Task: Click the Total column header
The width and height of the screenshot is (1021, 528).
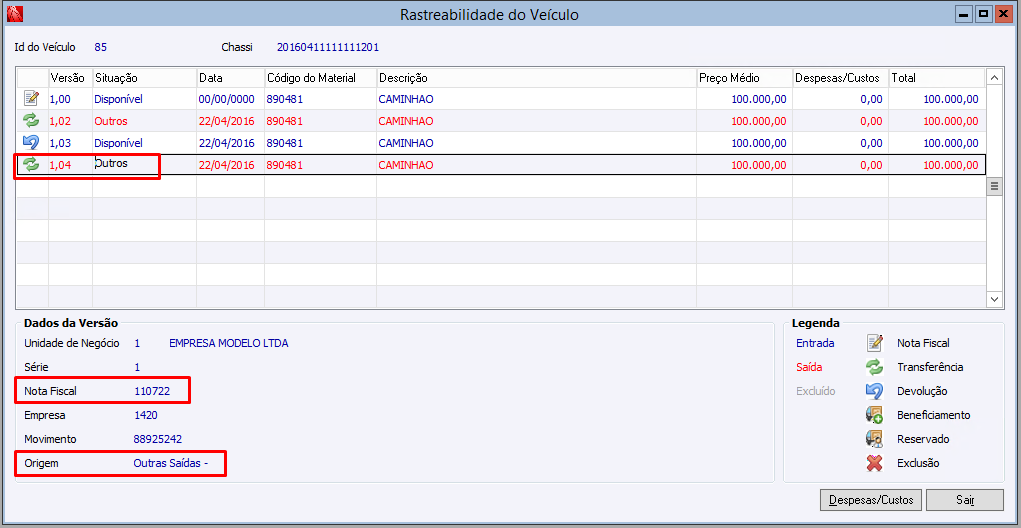Action: 936,77
